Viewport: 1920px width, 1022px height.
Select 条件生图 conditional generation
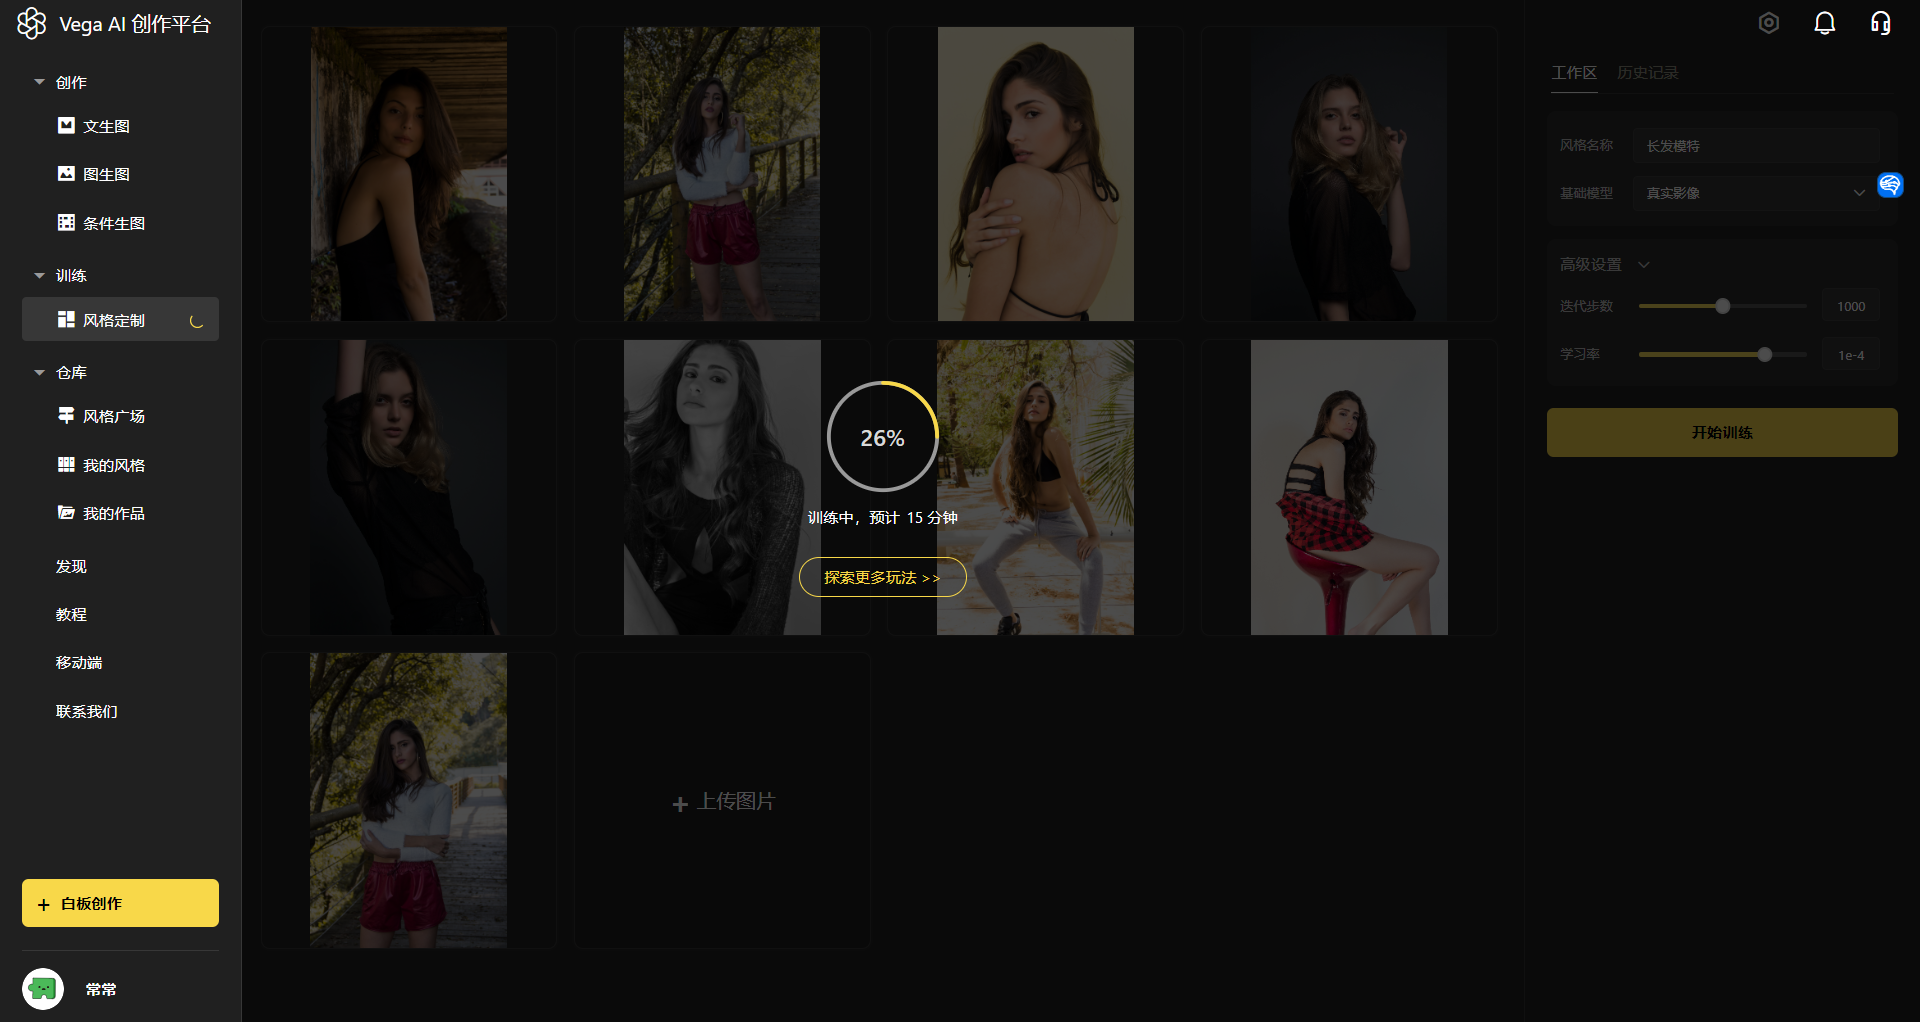tap(102, 223)
